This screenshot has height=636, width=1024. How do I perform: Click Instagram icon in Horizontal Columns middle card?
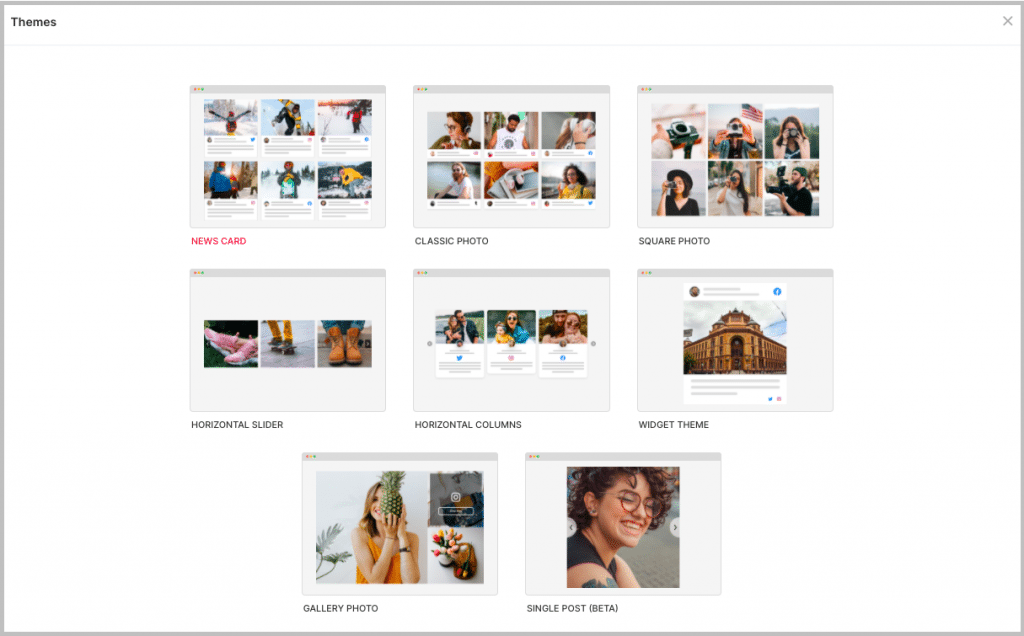tap(511, 357)
